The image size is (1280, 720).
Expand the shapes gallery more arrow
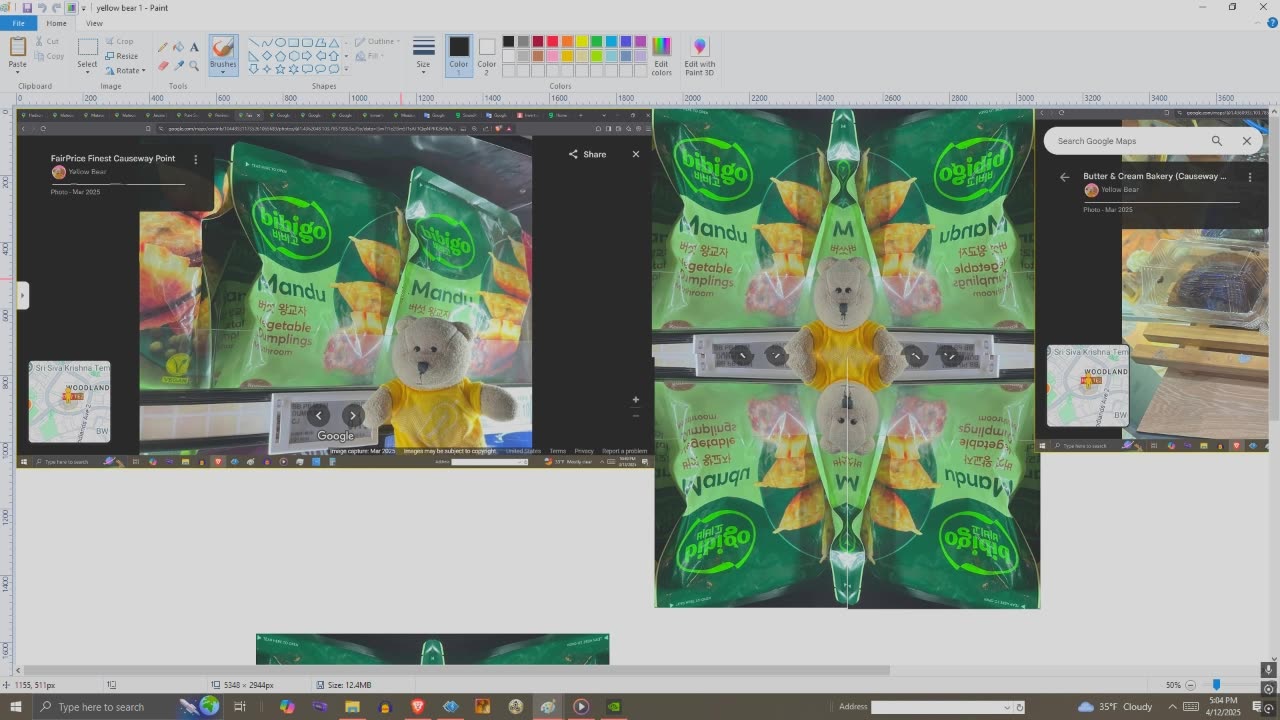(346, 69)
